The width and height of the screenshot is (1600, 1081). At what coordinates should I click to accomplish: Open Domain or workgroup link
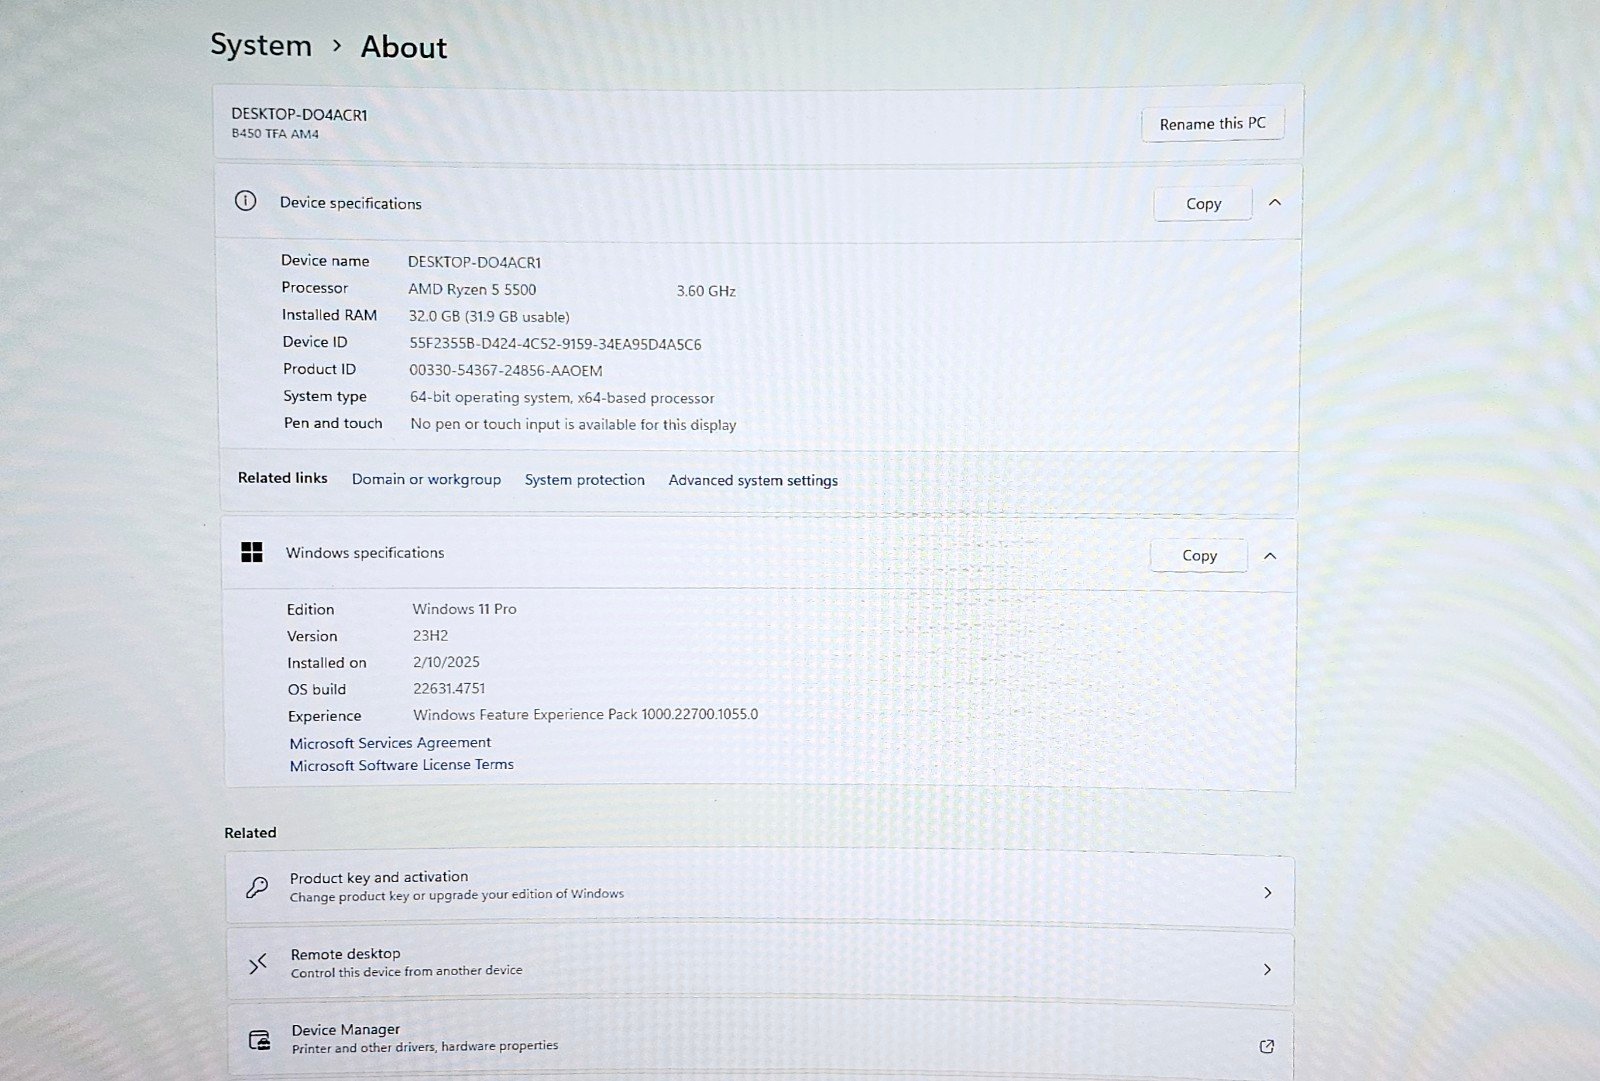[x=426, y=479]
